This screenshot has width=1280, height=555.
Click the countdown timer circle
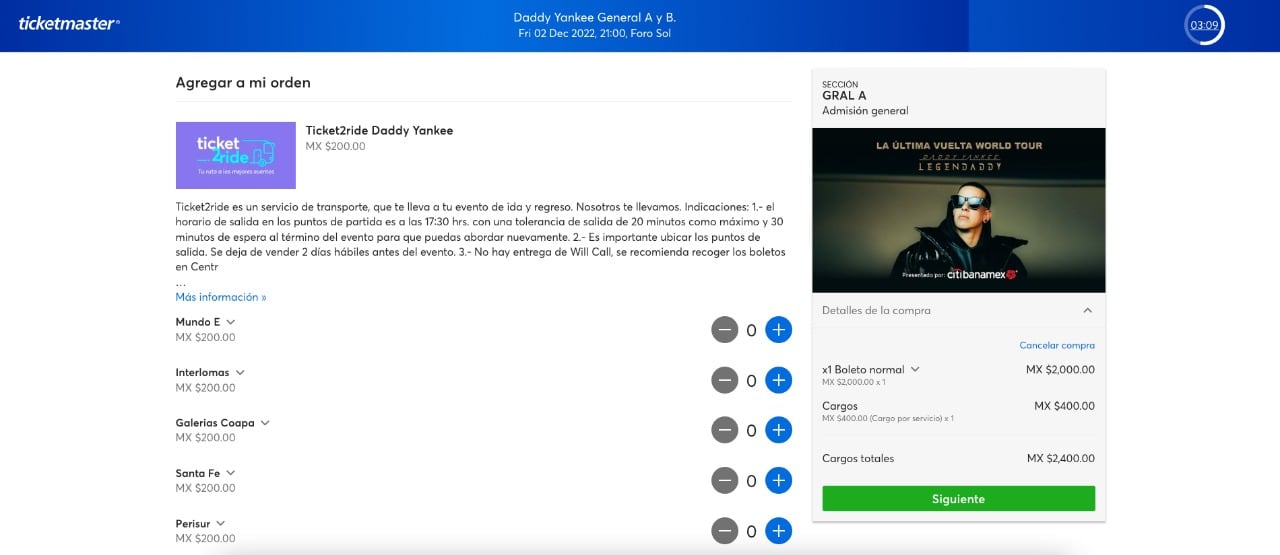(x=1204, y=25)
